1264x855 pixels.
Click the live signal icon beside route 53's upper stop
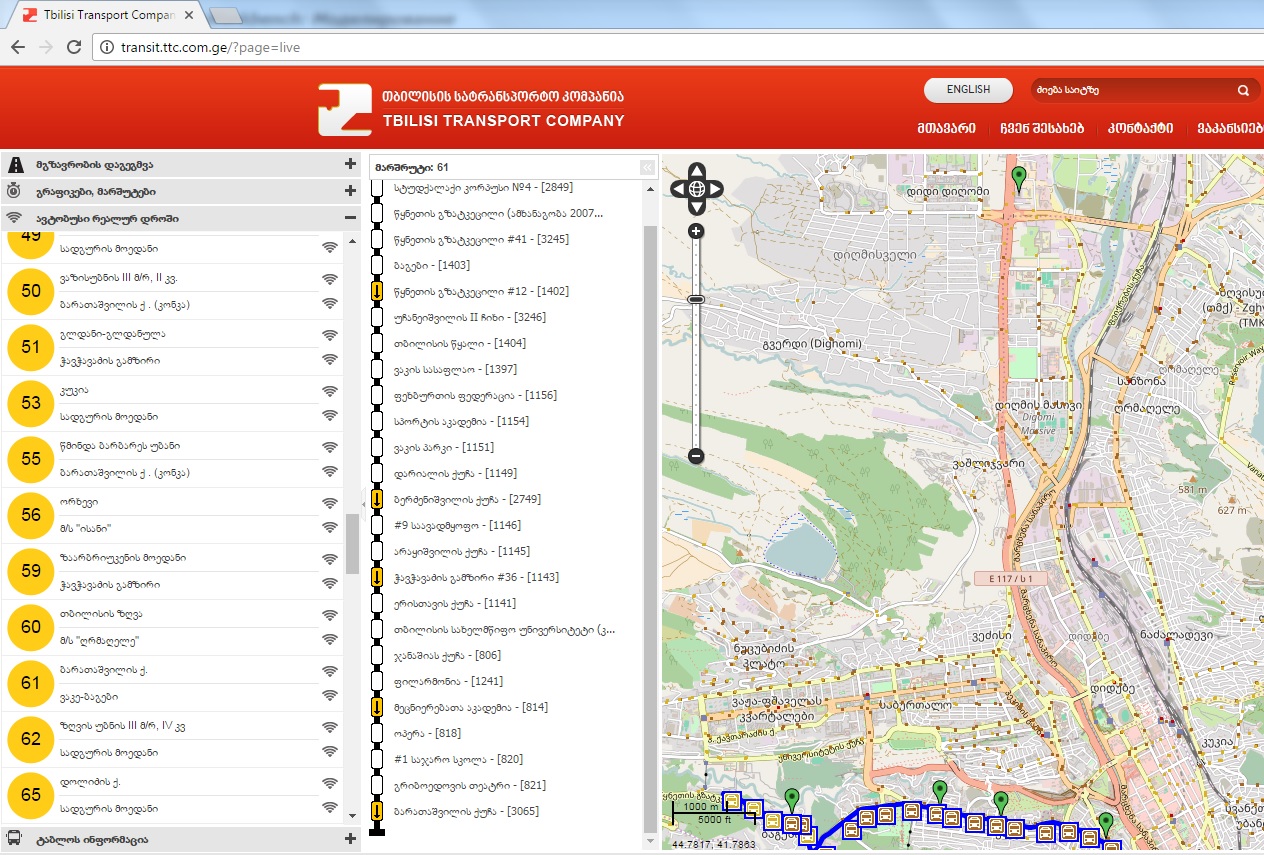pyautogui.click(x=329, y=393)
